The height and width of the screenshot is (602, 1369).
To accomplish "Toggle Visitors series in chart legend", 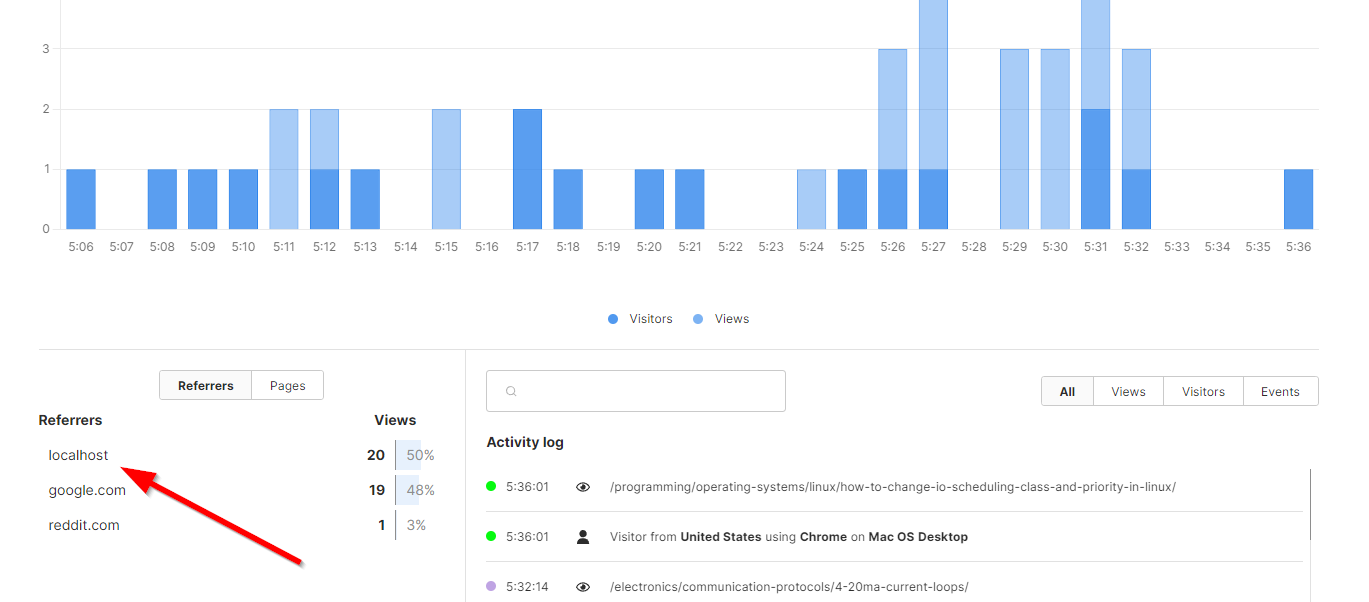I will tap(640, 319).
